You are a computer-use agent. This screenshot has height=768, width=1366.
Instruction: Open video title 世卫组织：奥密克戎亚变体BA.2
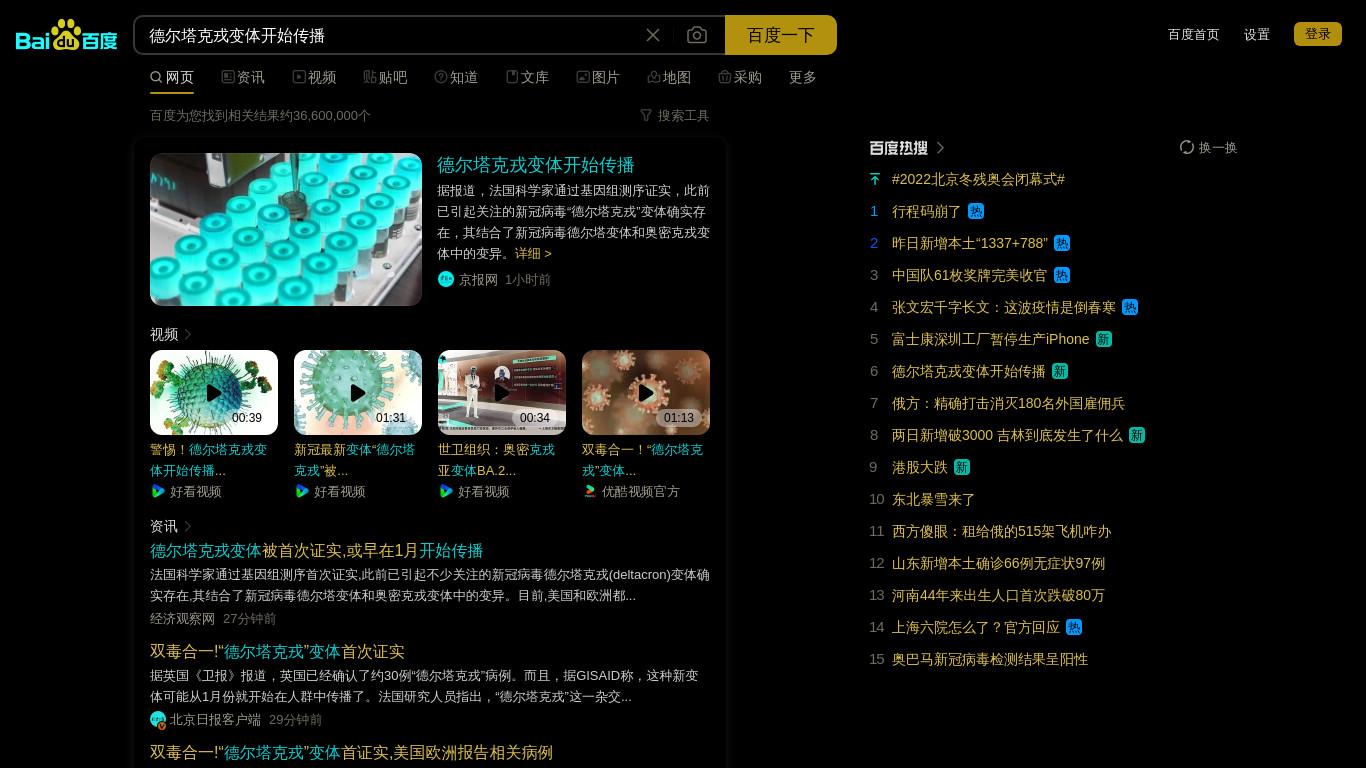(496, 460)
